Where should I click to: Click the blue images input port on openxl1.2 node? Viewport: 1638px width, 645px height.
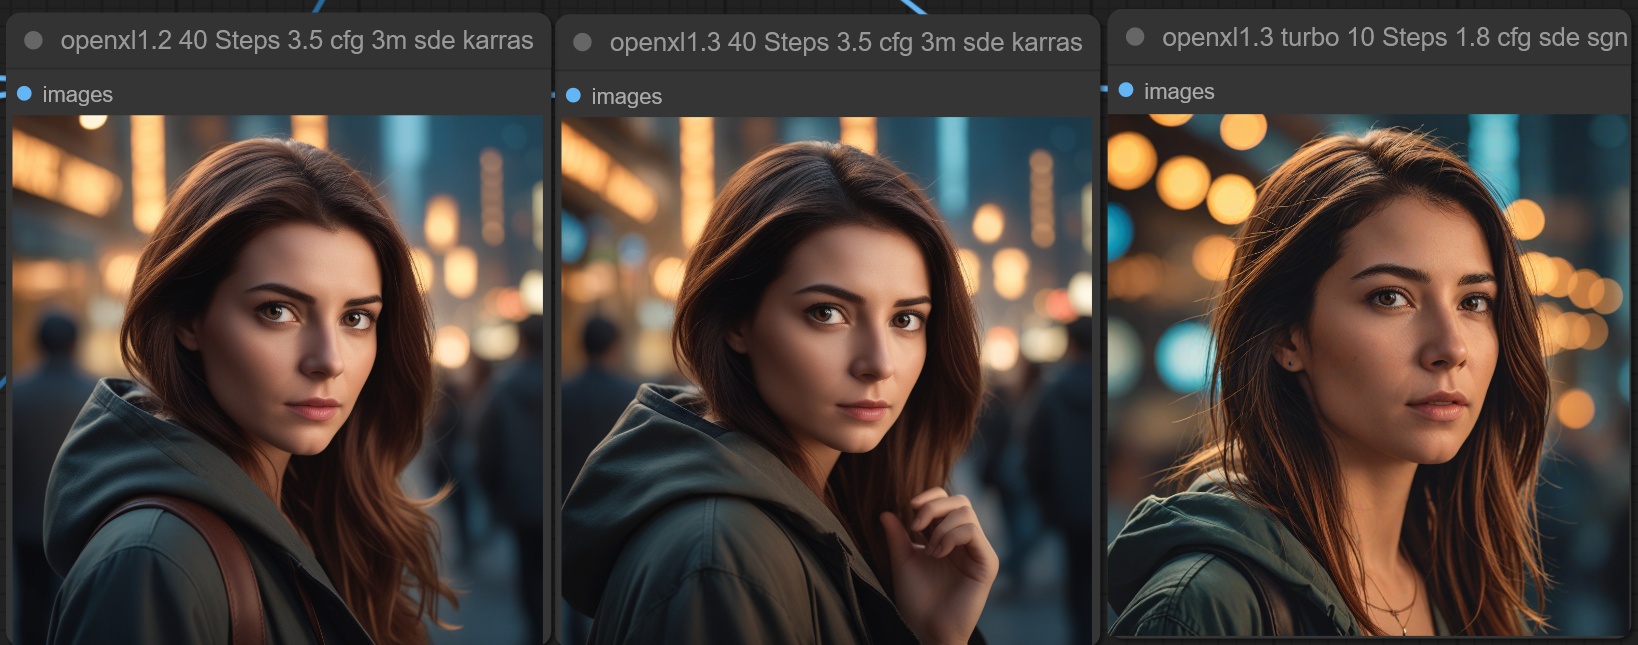pyautogui.click(x=25, y=94)
